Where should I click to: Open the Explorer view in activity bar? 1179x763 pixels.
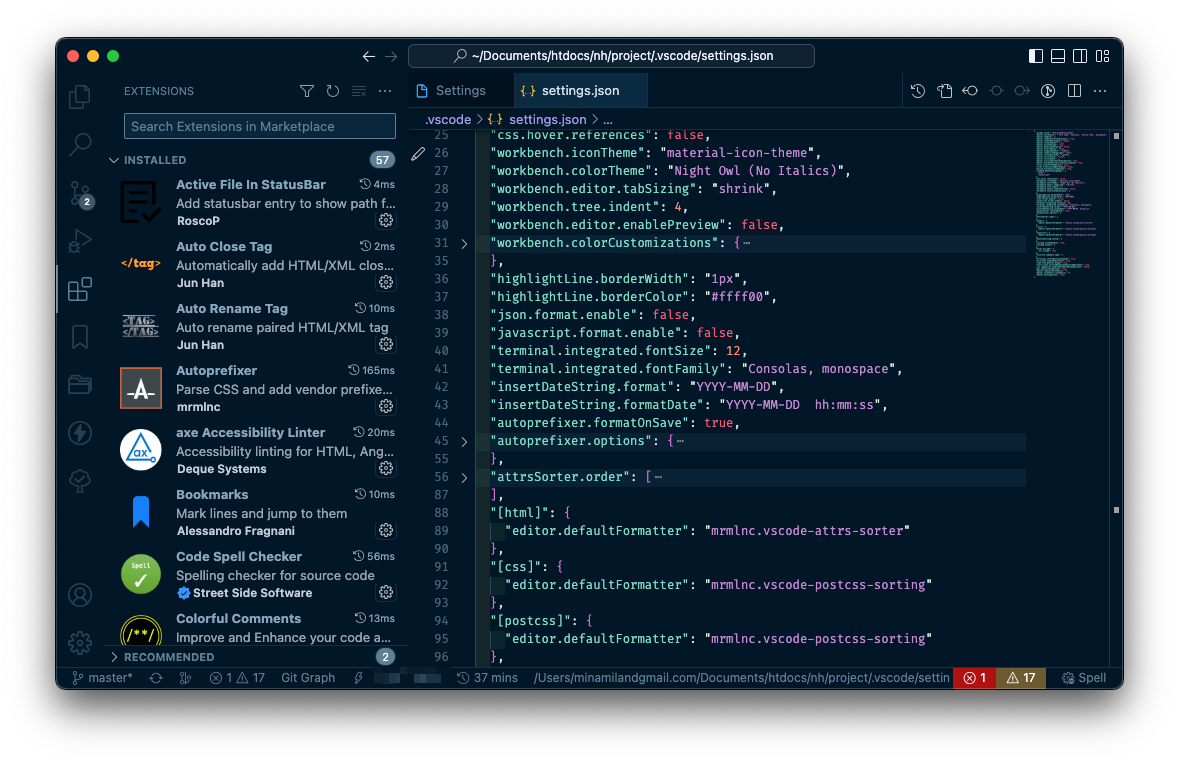pos(80,97)
